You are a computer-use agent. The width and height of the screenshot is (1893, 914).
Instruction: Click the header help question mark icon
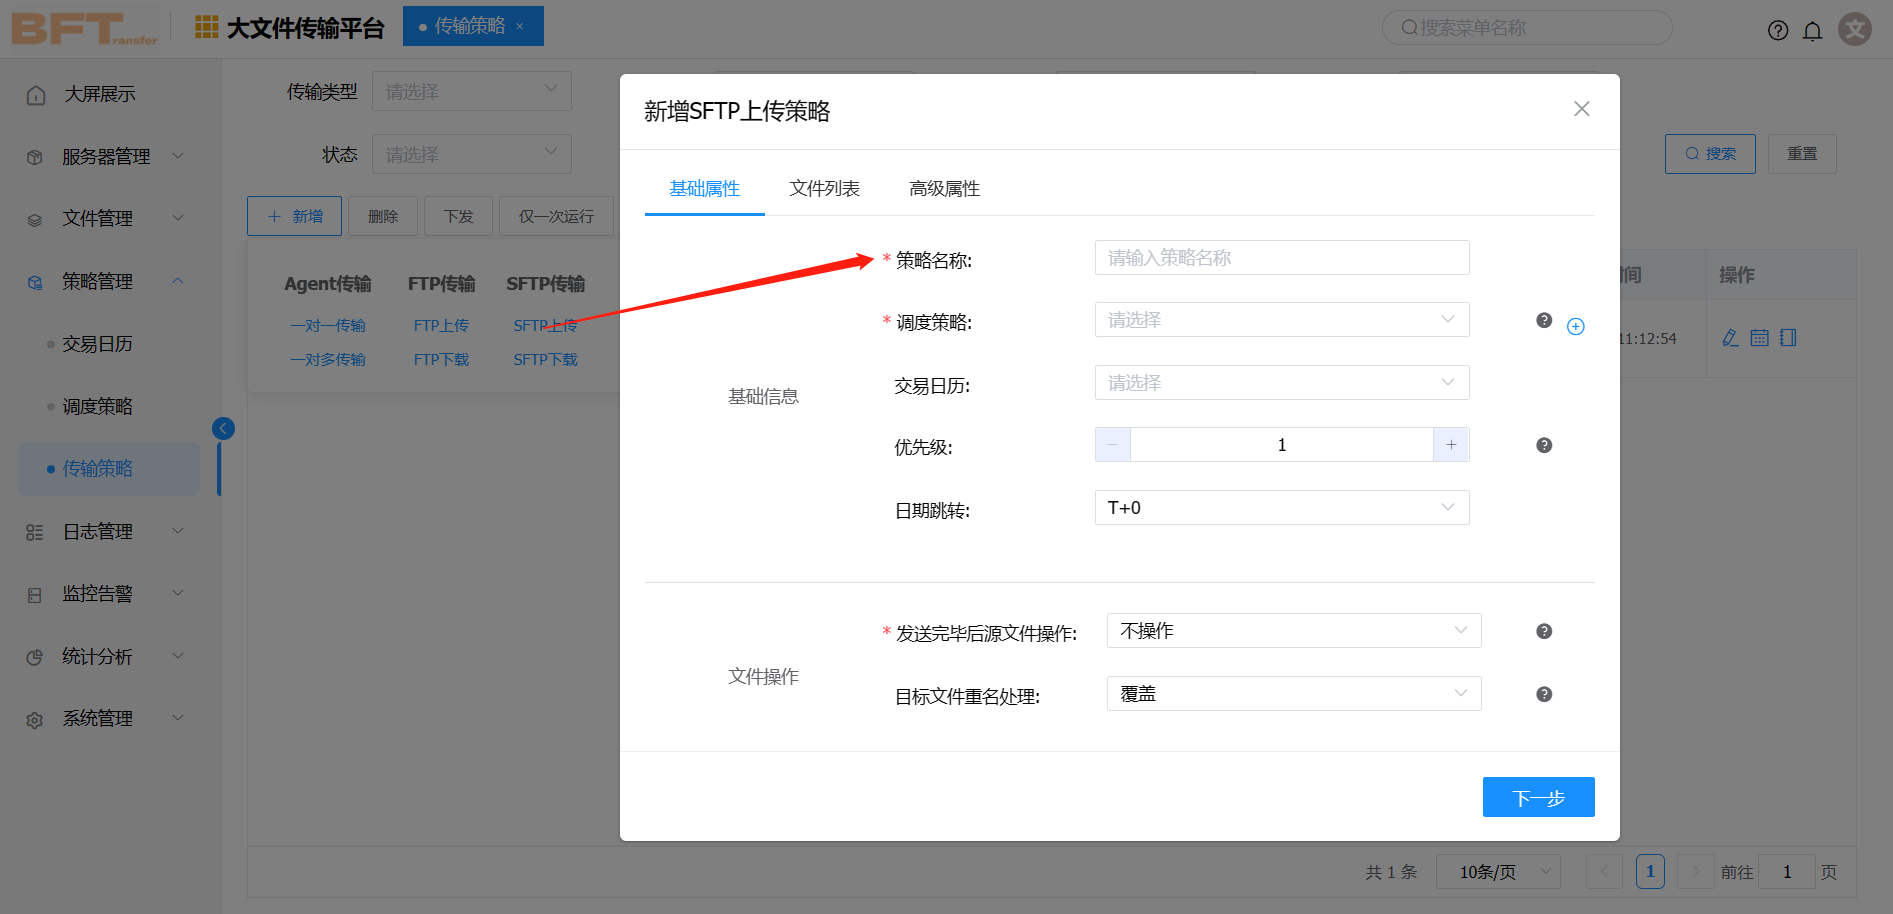coord(1777,31)
